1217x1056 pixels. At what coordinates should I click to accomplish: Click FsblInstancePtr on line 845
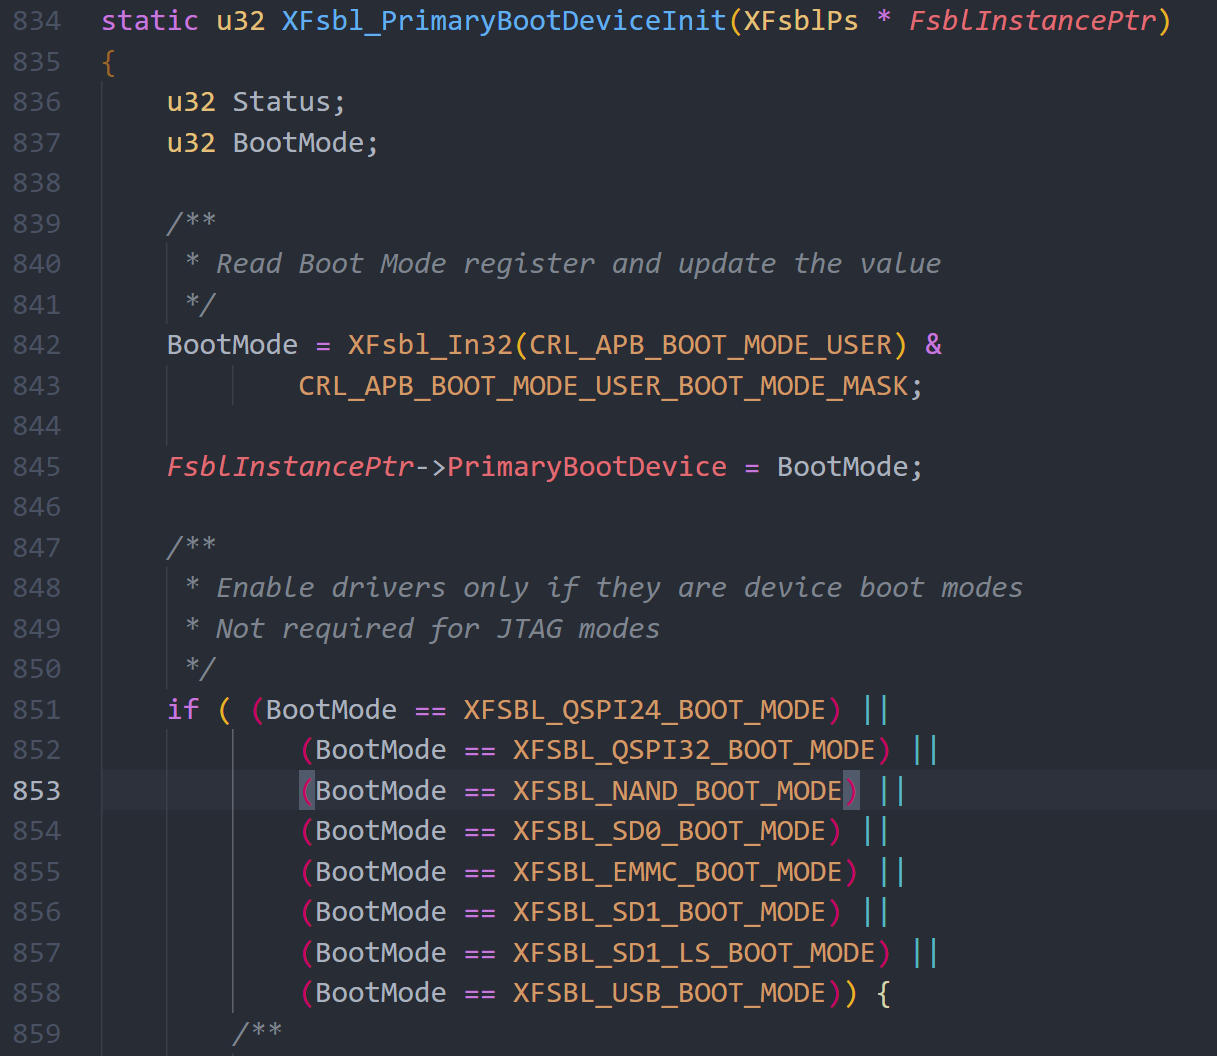[290, 467]
